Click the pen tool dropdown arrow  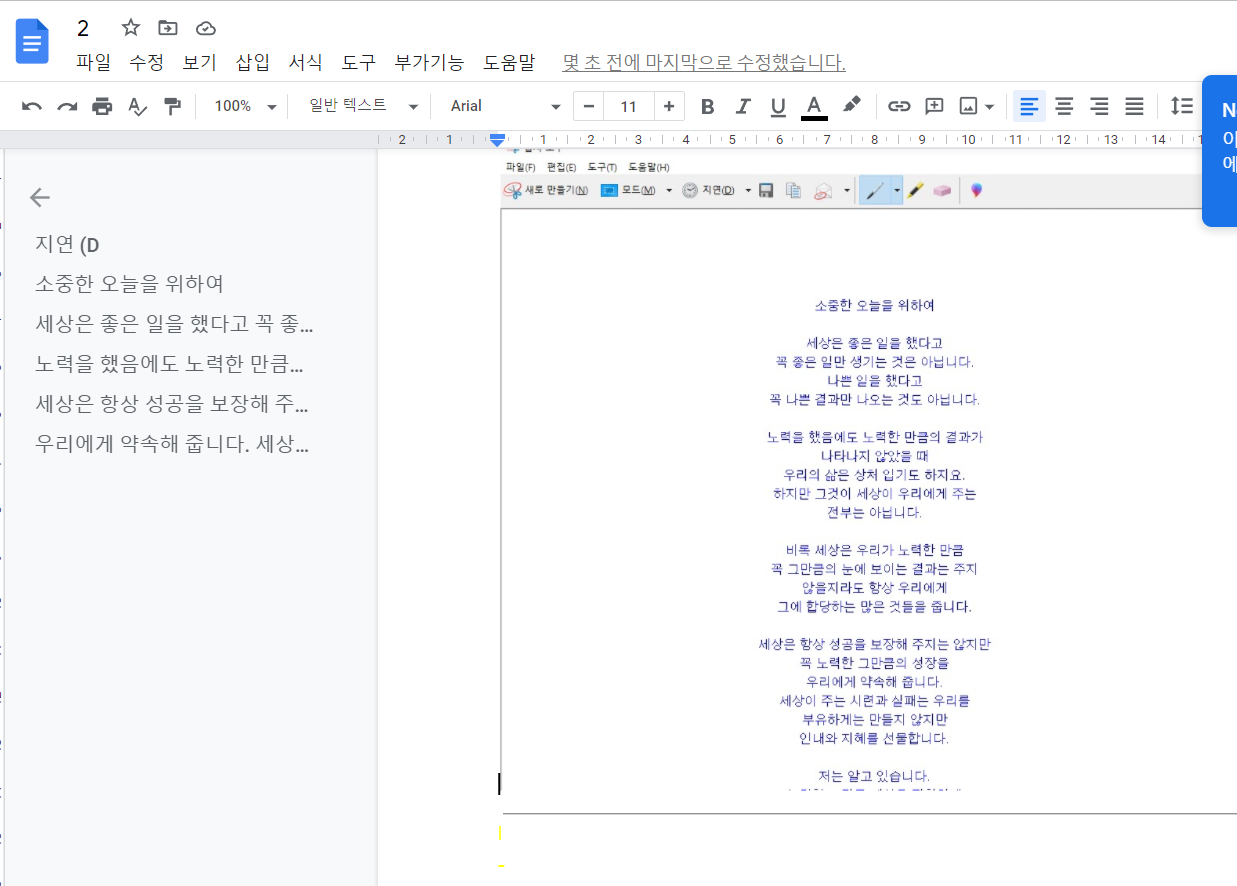[x=897, y=190]
